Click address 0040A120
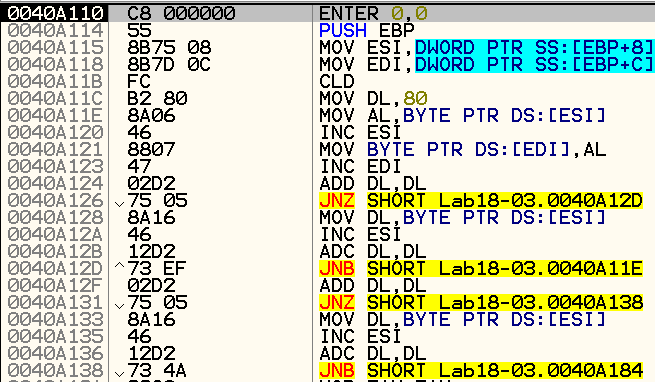Viewport: 655px width, 382px height. coord(55,132)
